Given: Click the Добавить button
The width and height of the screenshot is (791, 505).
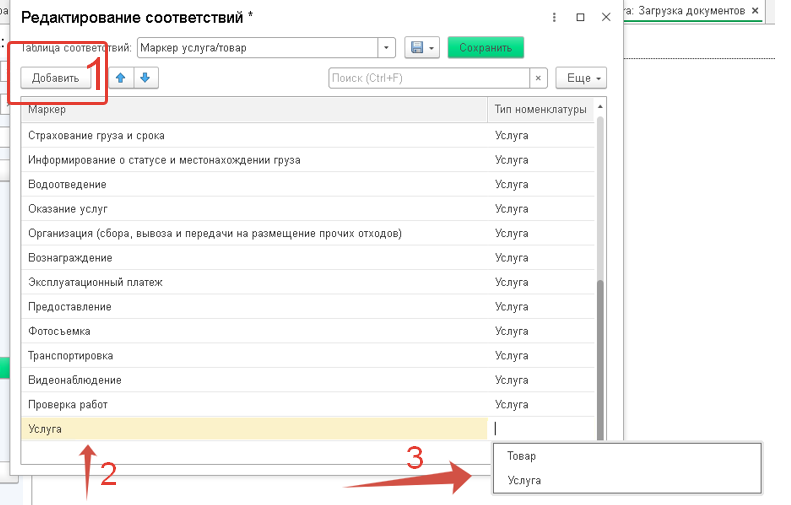Looking at the screenshot, I should point(55,78).
